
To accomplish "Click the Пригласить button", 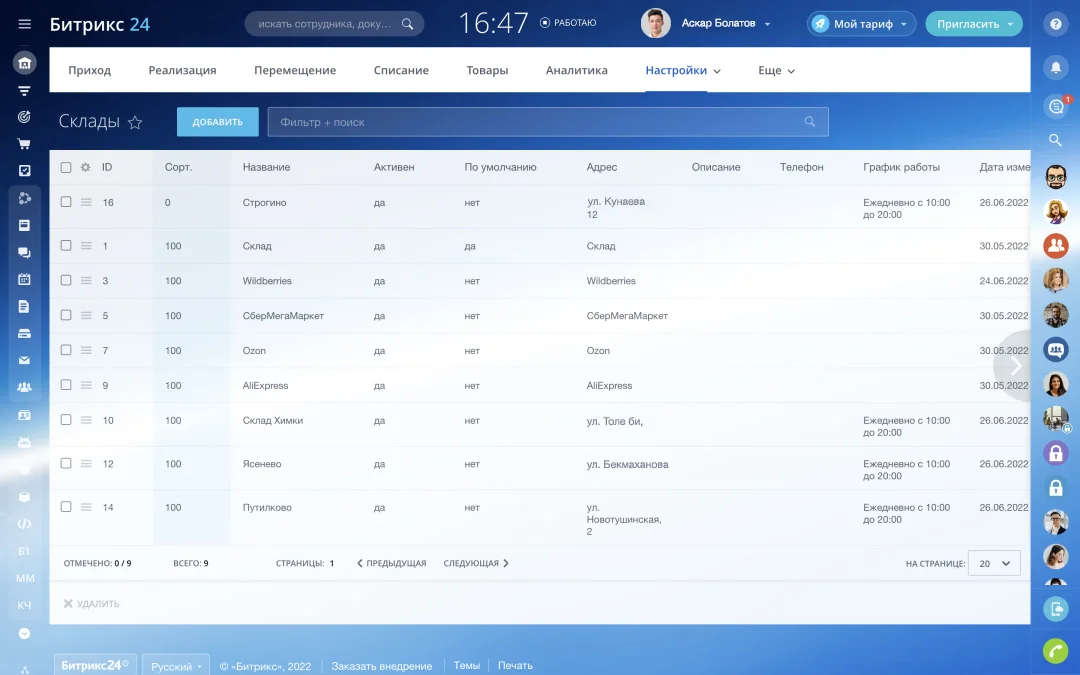I will [973, 24].
